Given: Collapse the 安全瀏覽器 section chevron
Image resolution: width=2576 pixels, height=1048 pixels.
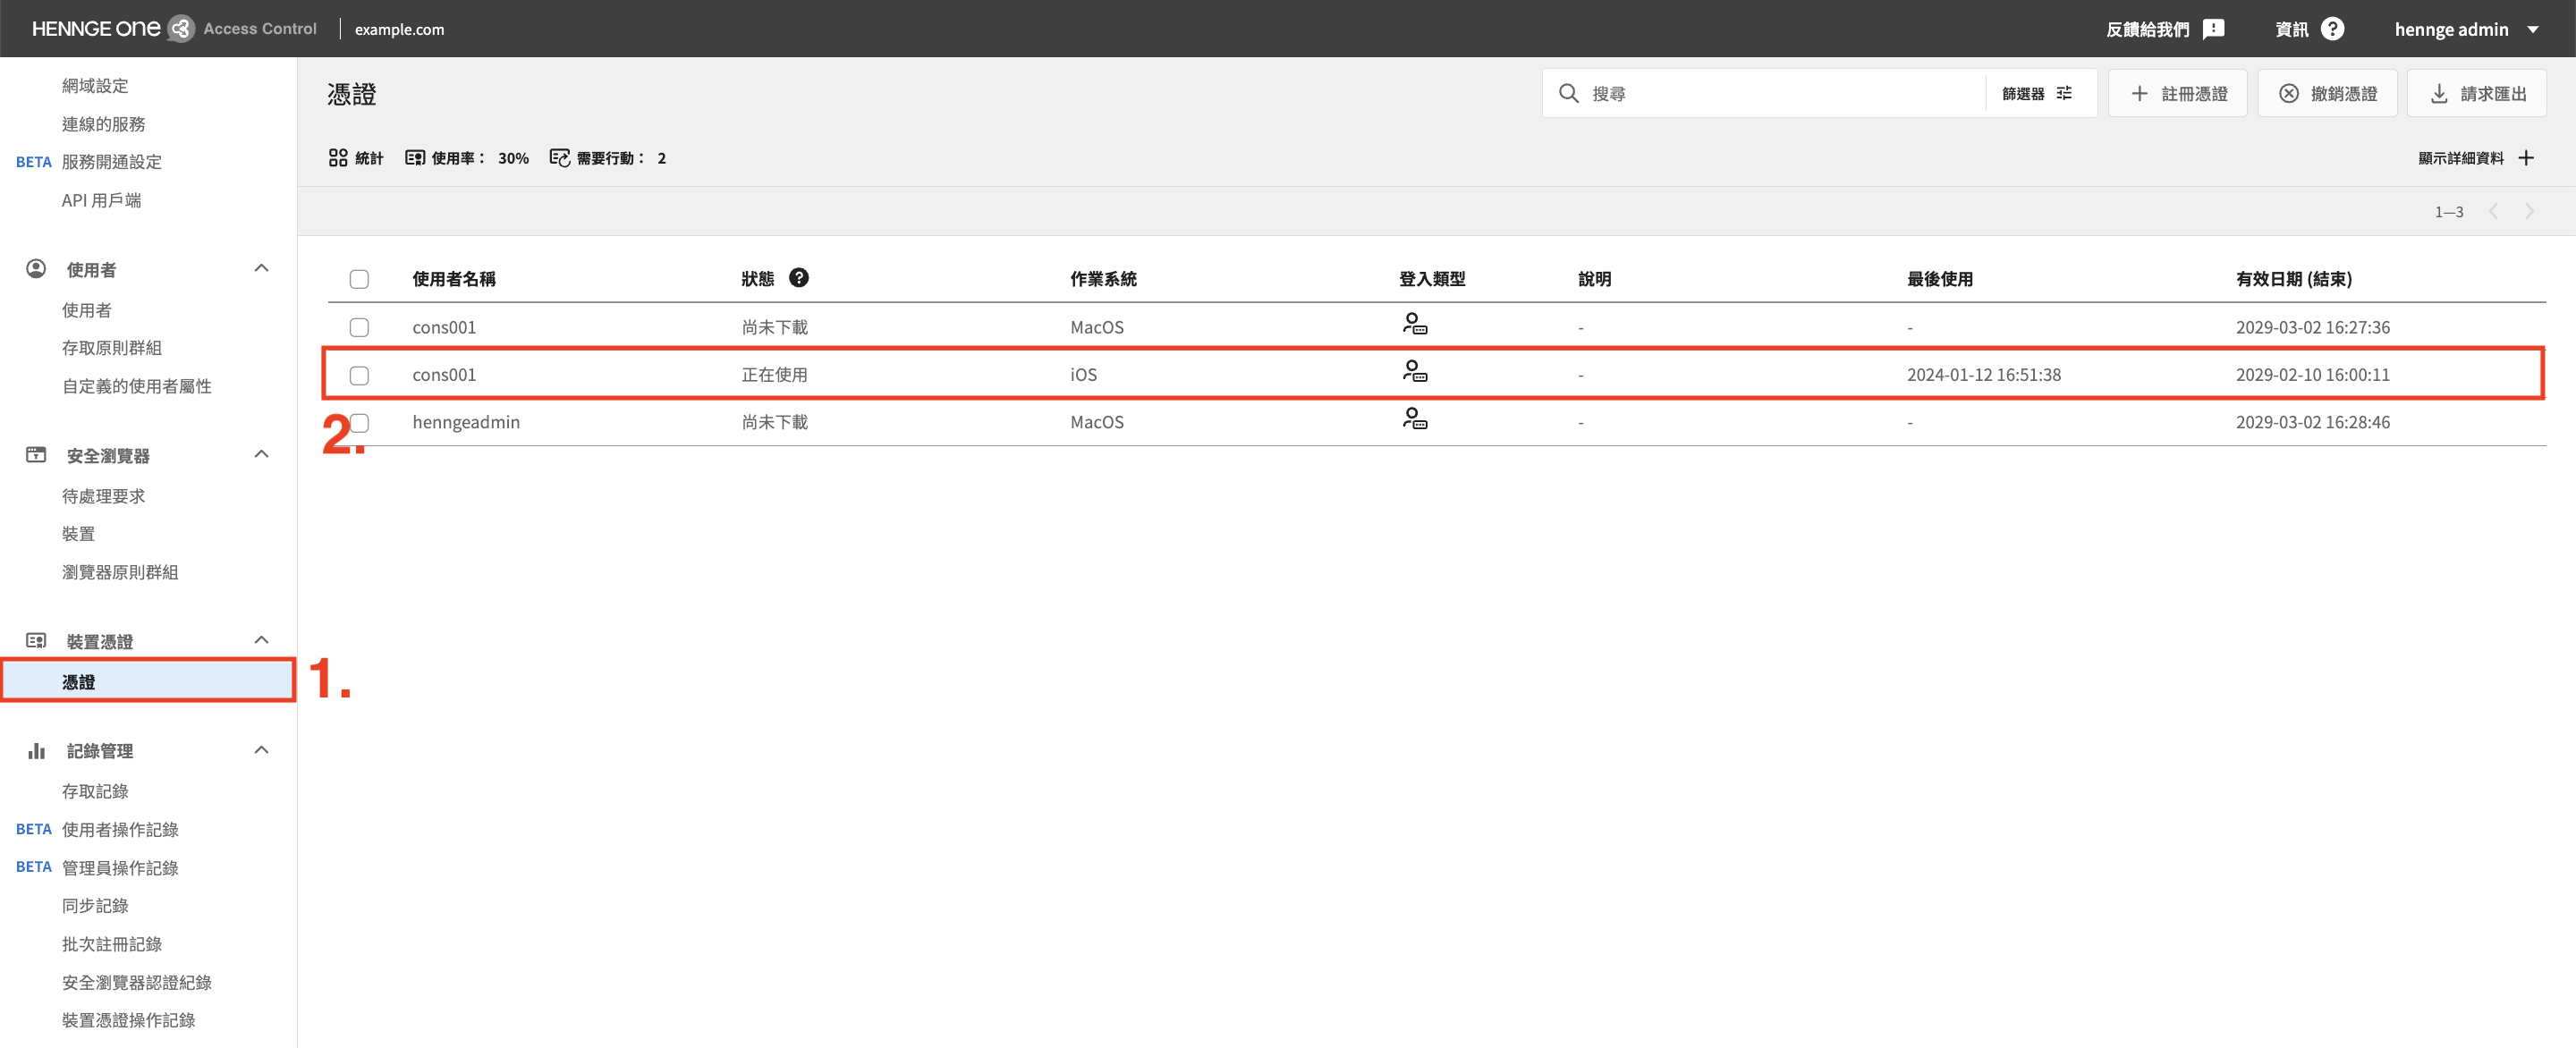Looking at the screenshot, I should coord(261,454).
